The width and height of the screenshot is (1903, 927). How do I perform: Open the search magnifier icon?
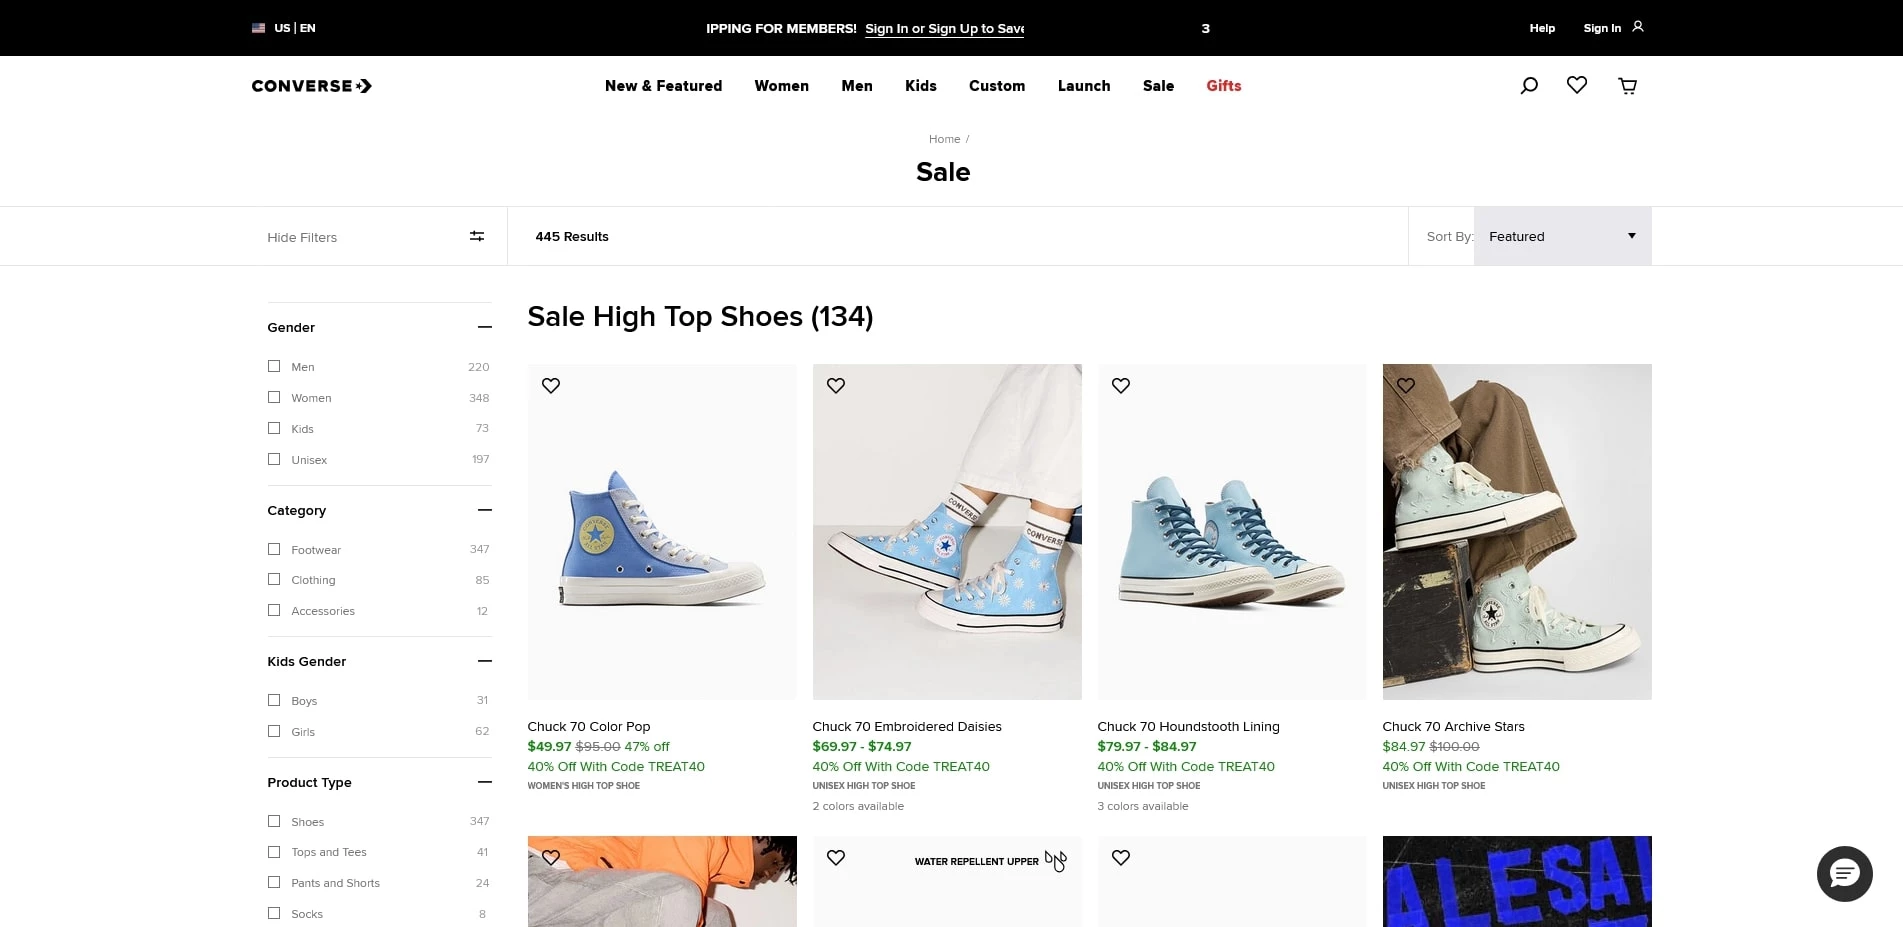(1528, 86)
